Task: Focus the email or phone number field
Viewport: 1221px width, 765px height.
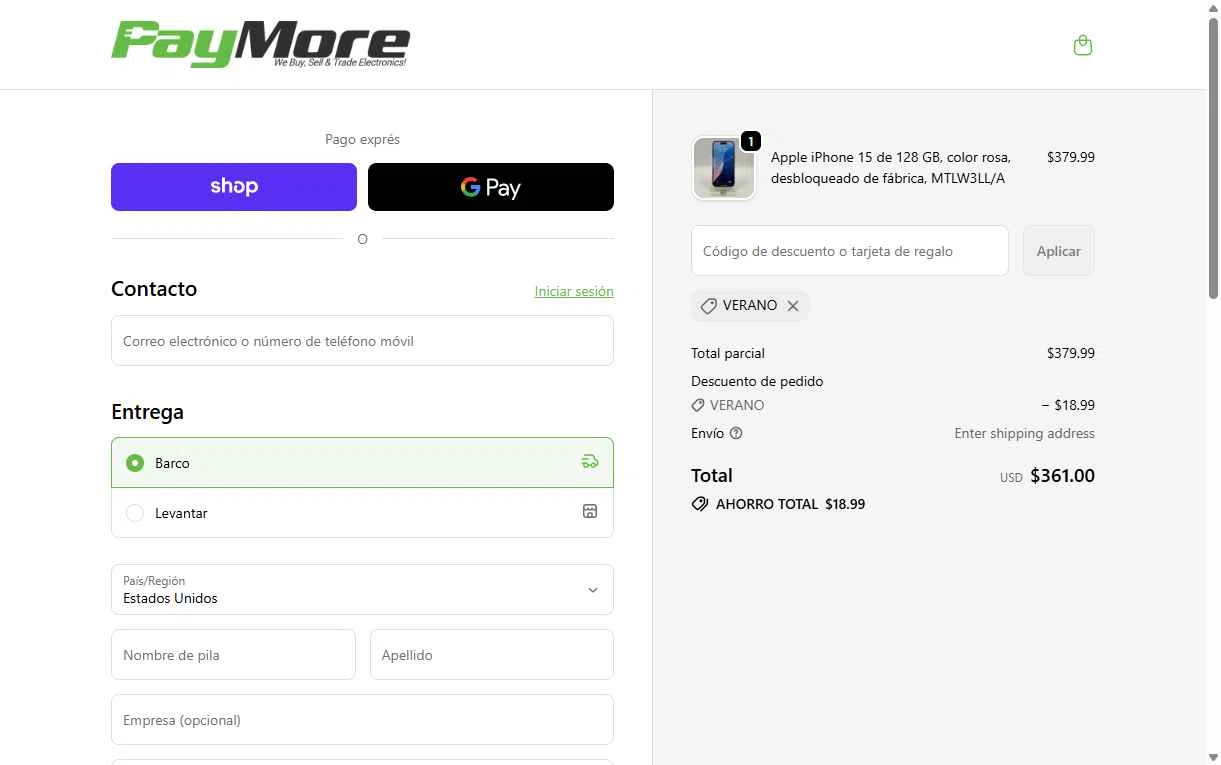Action: pos(362,341)
